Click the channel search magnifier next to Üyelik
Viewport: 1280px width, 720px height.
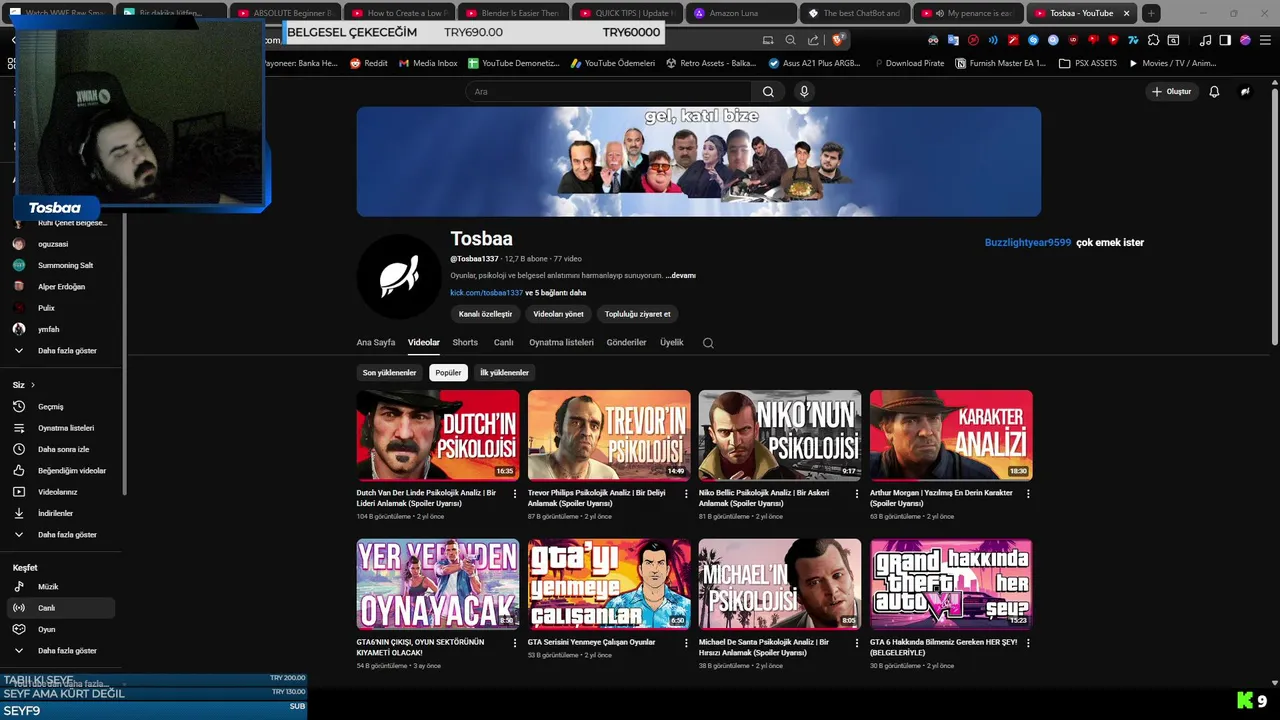[708, 343]
